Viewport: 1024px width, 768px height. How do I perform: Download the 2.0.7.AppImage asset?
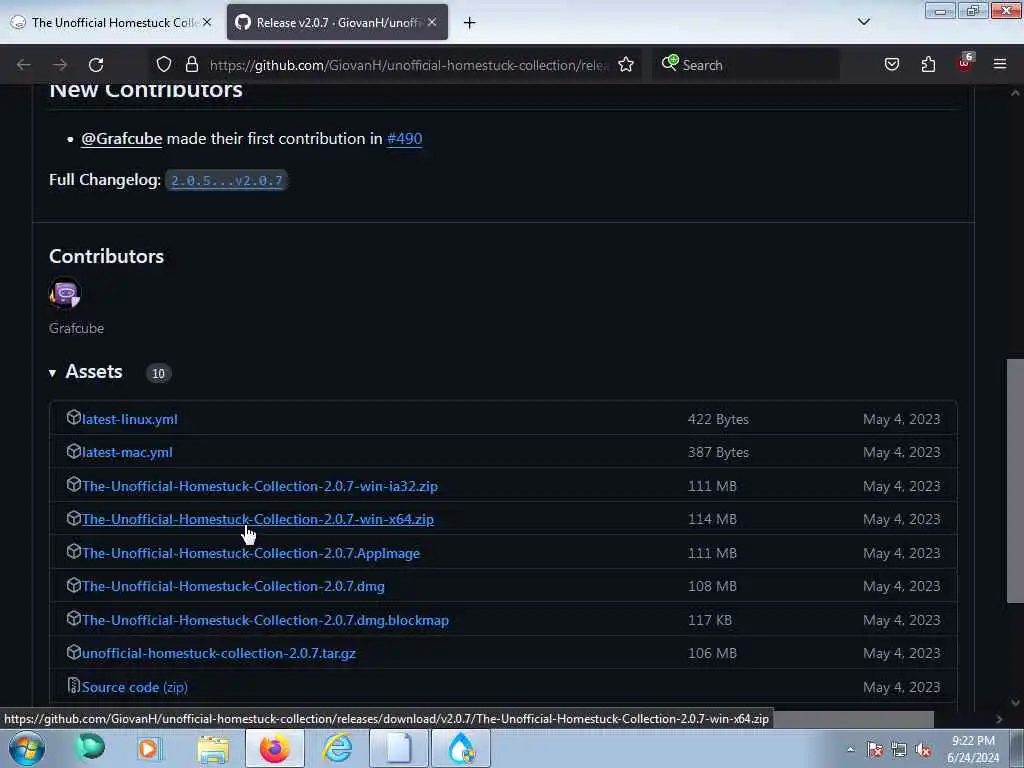[251, 553]
